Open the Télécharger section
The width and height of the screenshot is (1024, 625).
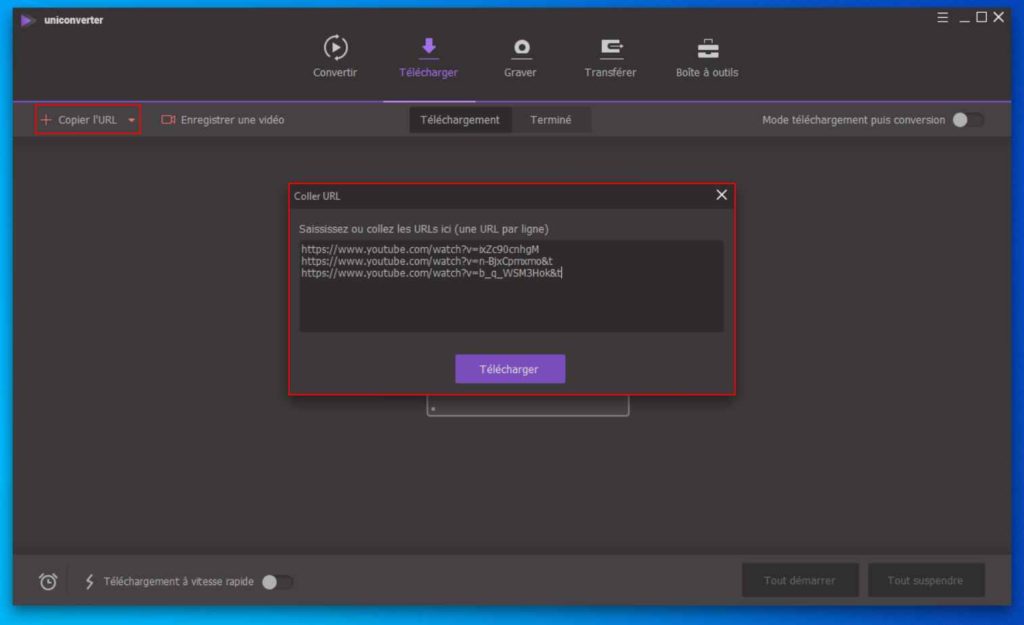pyautogui.click(x=428, y=57)
